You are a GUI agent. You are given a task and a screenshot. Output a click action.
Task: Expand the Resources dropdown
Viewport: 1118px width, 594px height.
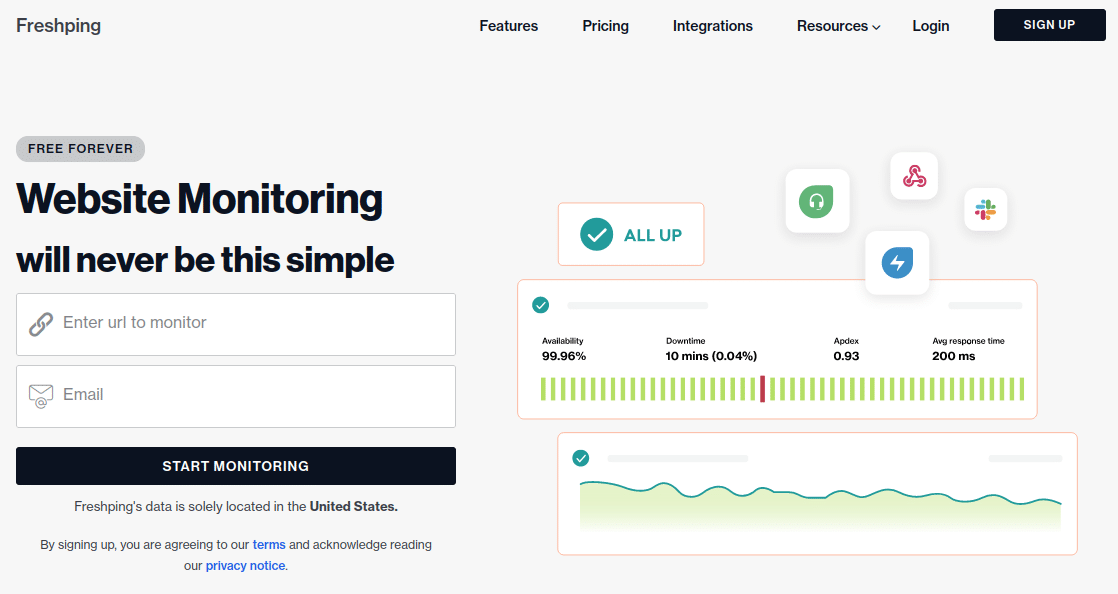pos(838,26)
